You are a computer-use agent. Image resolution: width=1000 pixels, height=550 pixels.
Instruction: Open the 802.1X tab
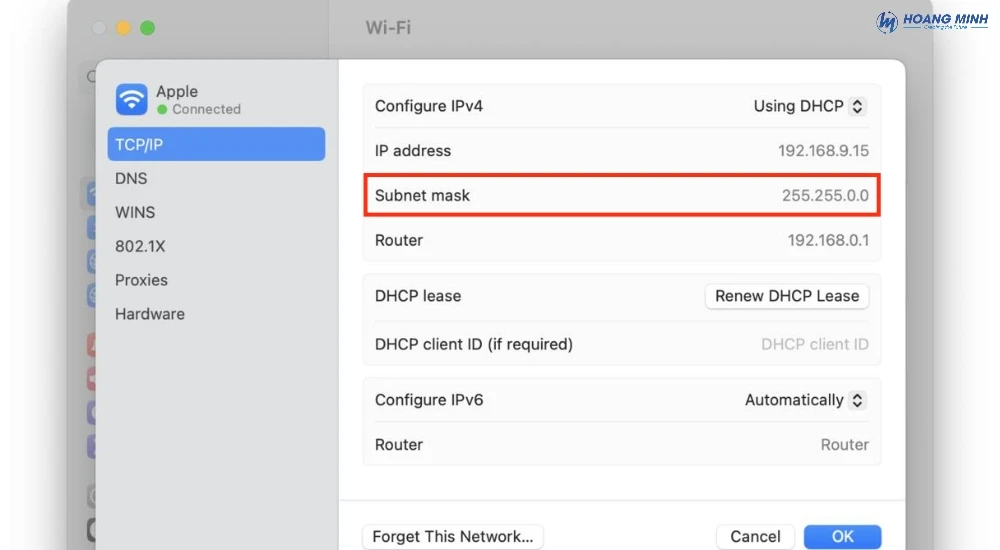[x=140, y=246]
